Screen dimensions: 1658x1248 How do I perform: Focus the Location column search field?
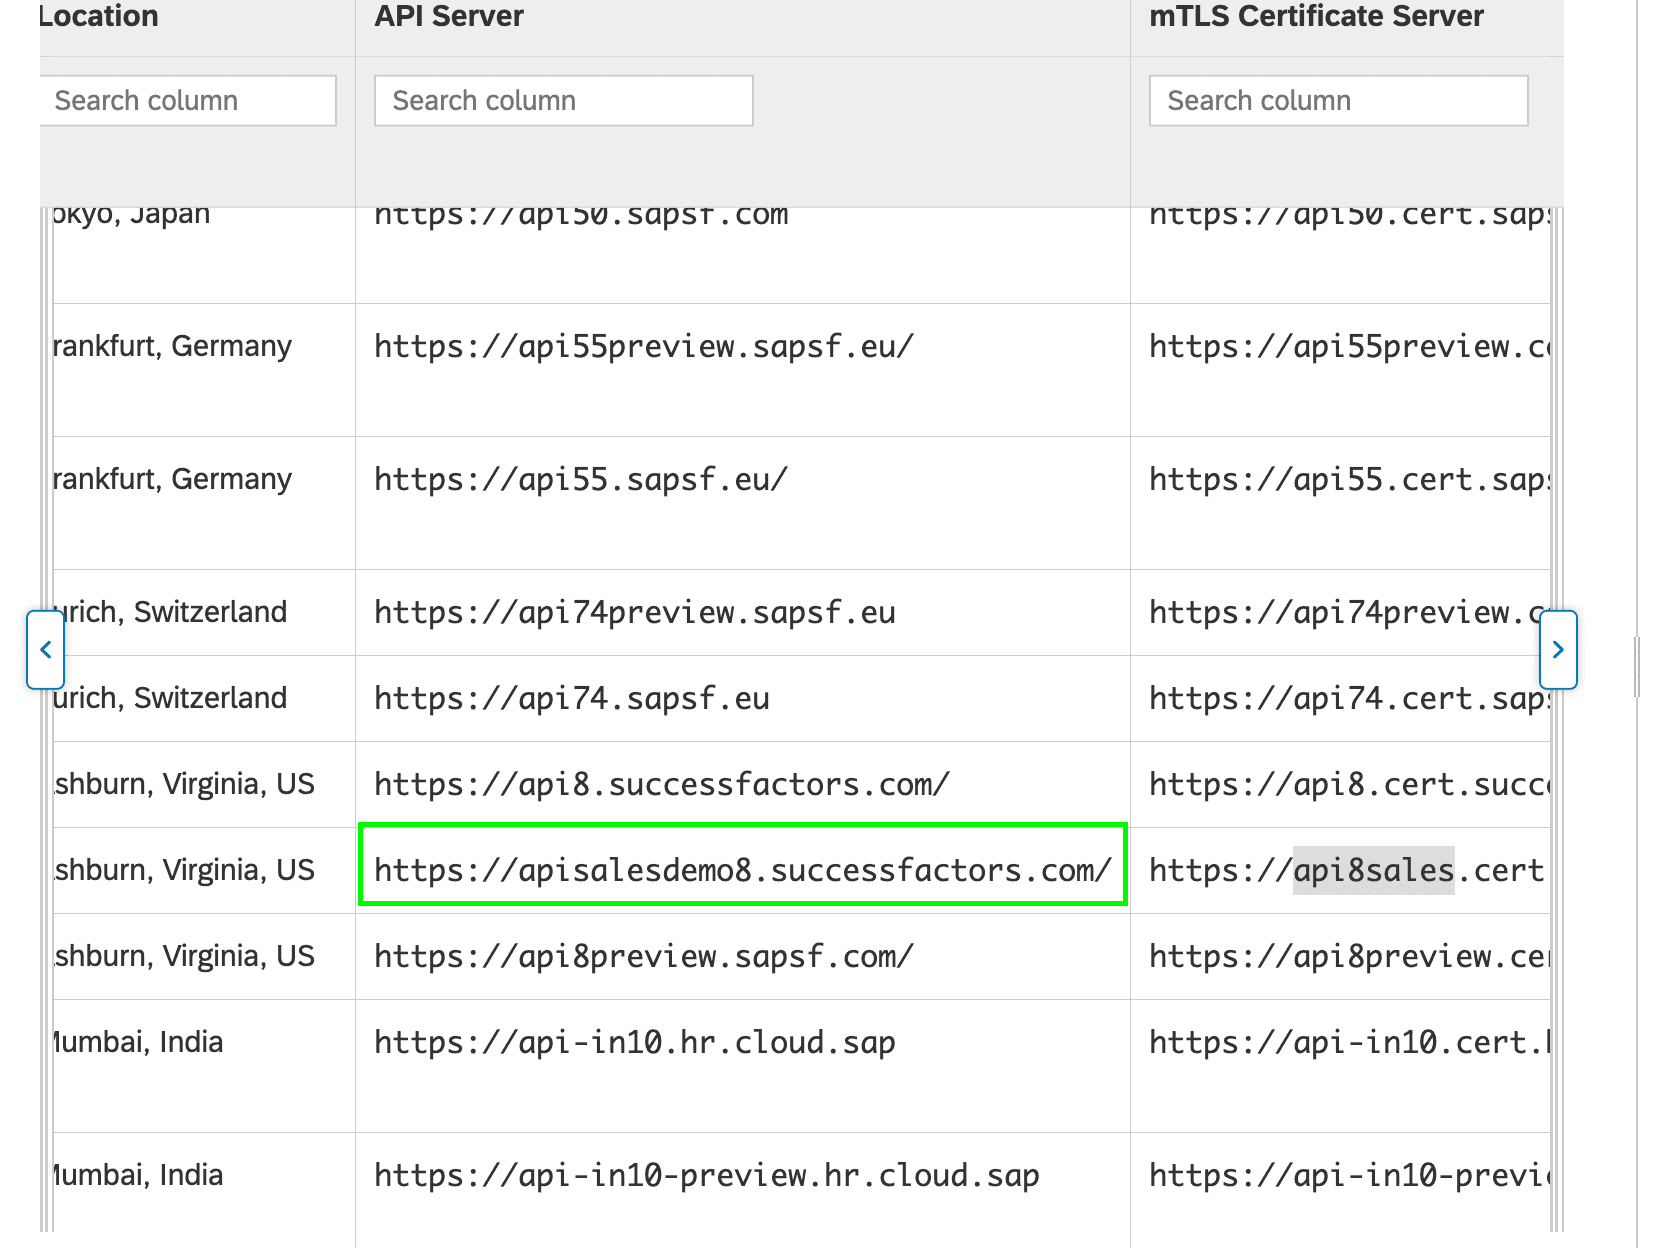(188, 101)
